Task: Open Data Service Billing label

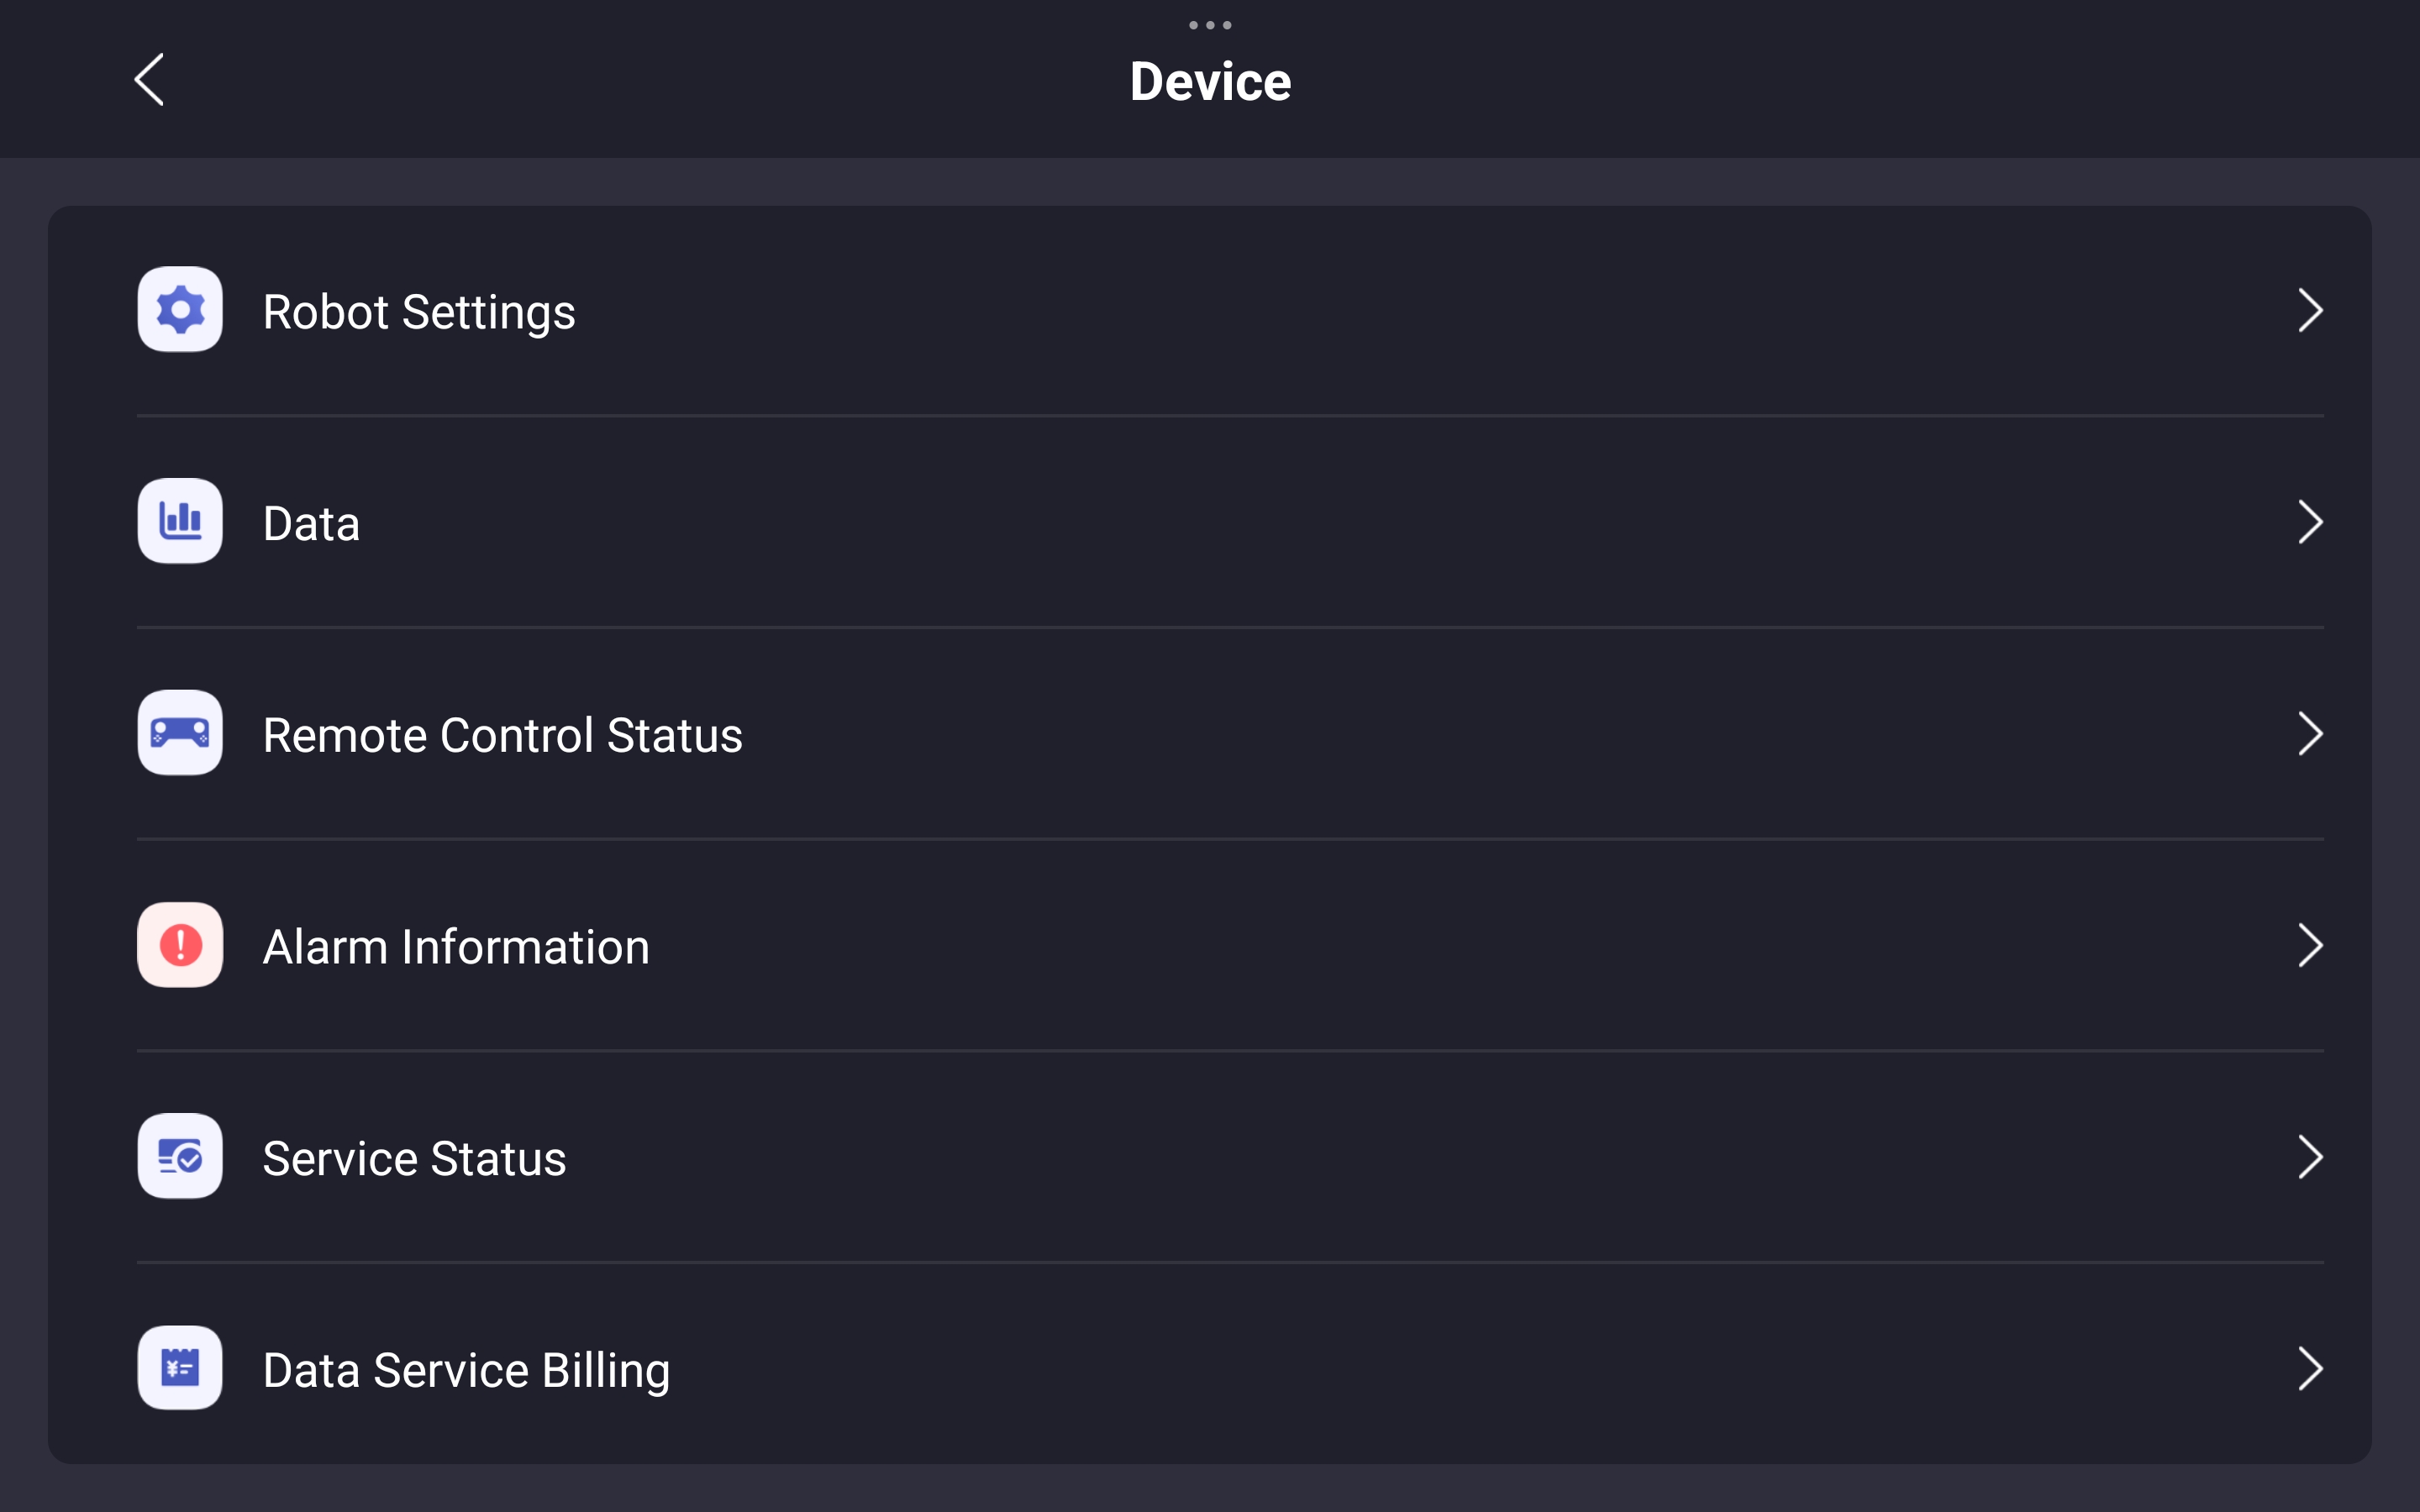Action: [x=466, y=1371]
